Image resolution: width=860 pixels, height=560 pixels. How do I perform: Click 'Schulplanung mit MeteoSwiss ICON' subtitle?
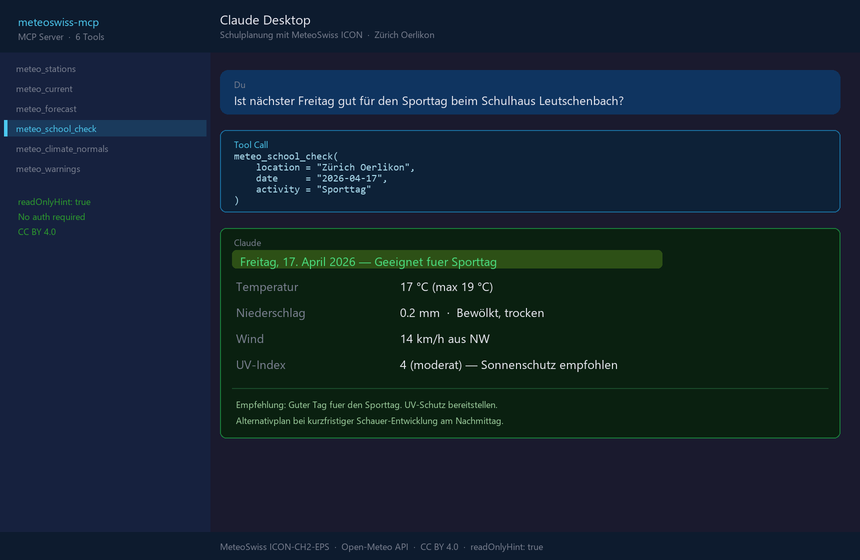(x=291, y=35)
